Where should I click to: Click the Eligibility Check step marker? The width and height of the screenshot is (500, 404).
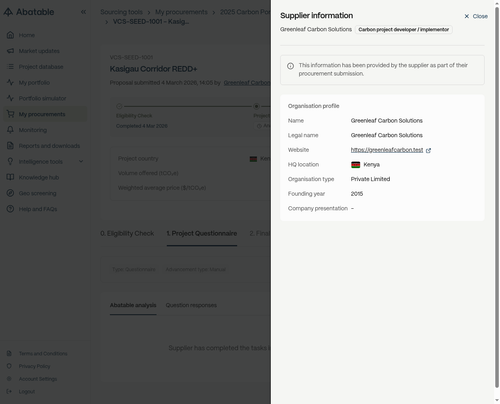coord(119,106)
